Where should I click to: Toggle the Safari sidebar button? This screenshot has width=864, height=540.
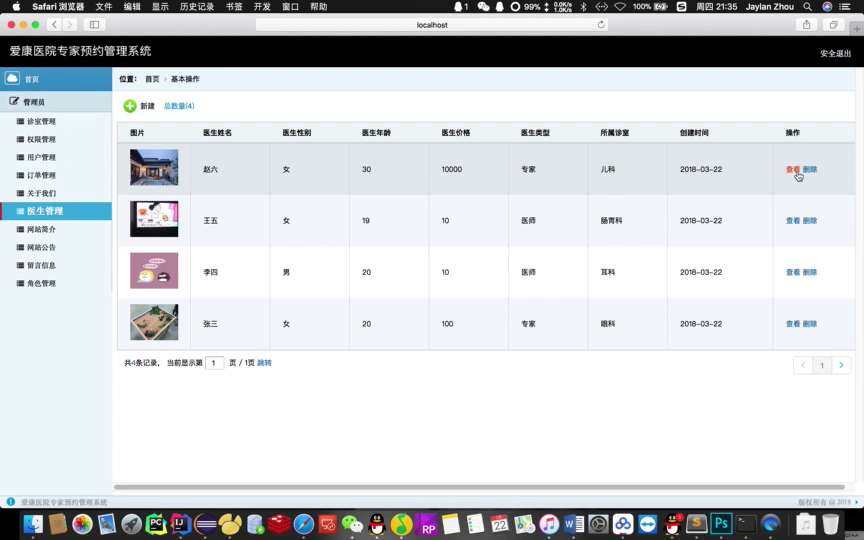tap(94, 24)
